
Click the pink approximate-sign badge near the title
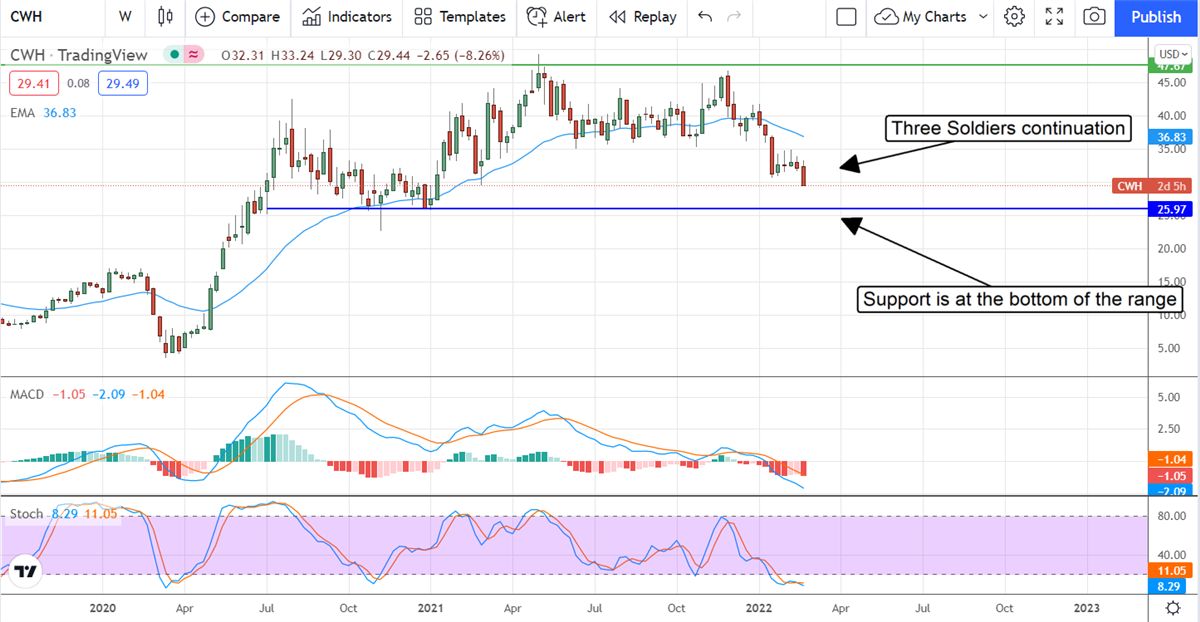(x=192, y=54)
